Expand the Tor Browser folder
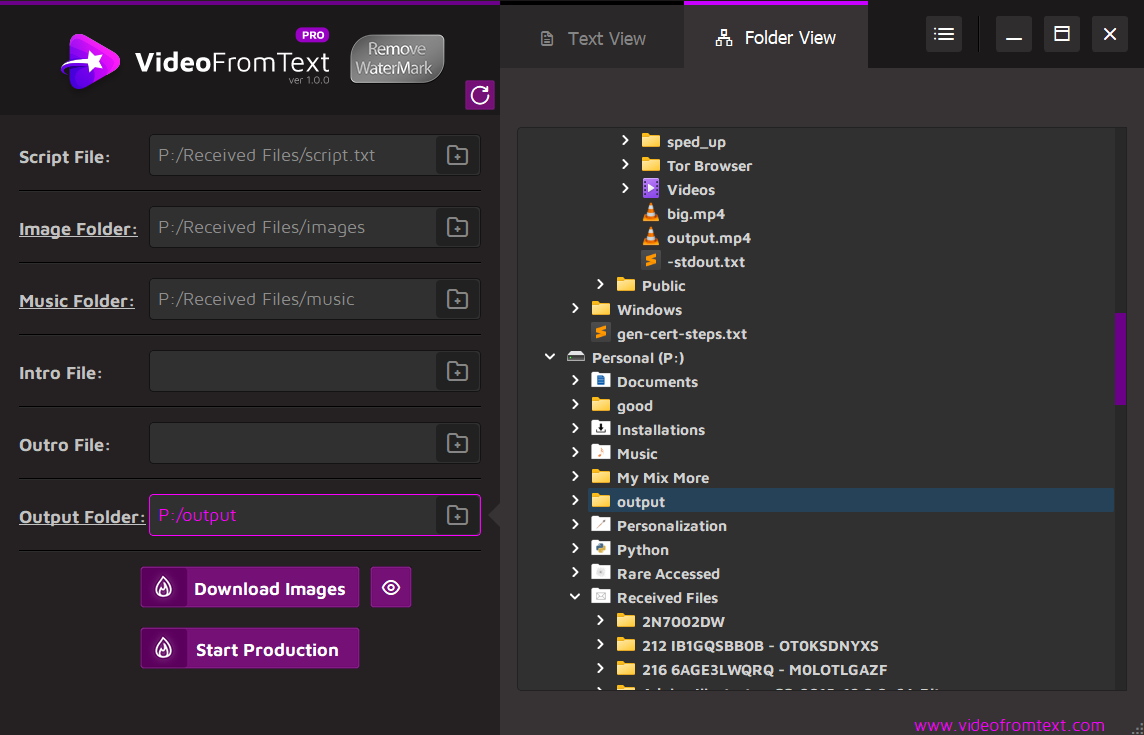The width and height of the screenshot is (1144, 735). click(x=625, y=164)
